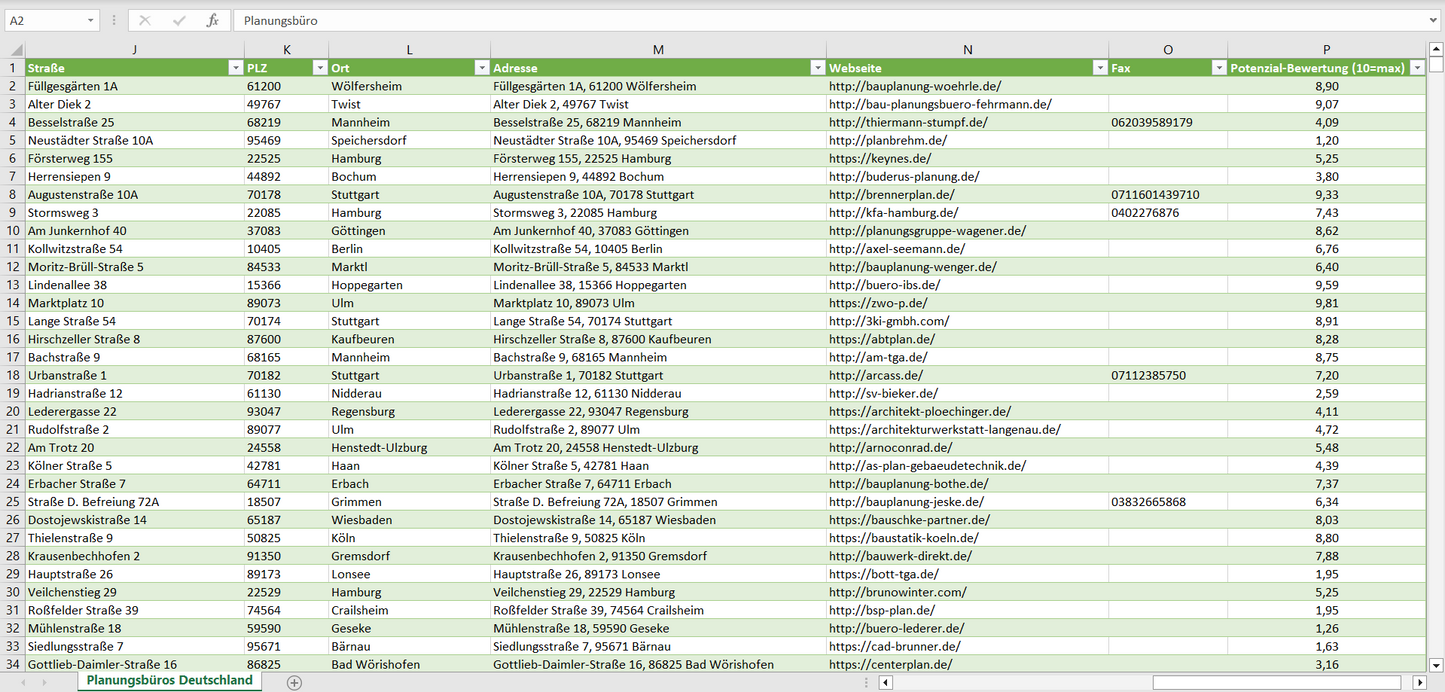
Task: Click the Enter checkmark icon in formula bar
Action: pos(179,20)
